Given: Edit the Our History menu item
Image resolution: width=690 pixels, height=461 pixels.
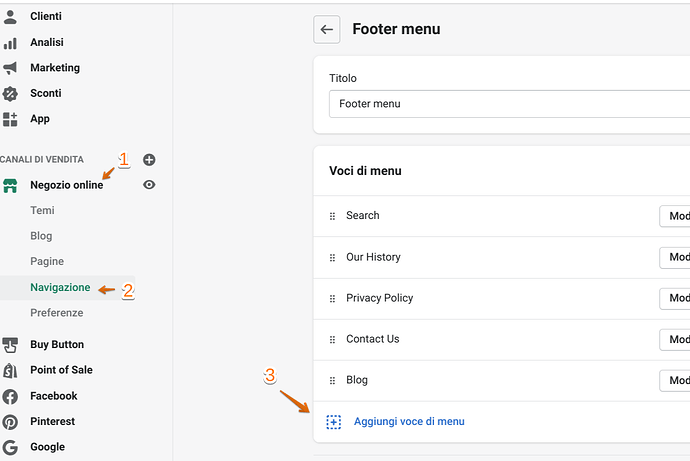Looking at the screenshot, I should 677,257.
